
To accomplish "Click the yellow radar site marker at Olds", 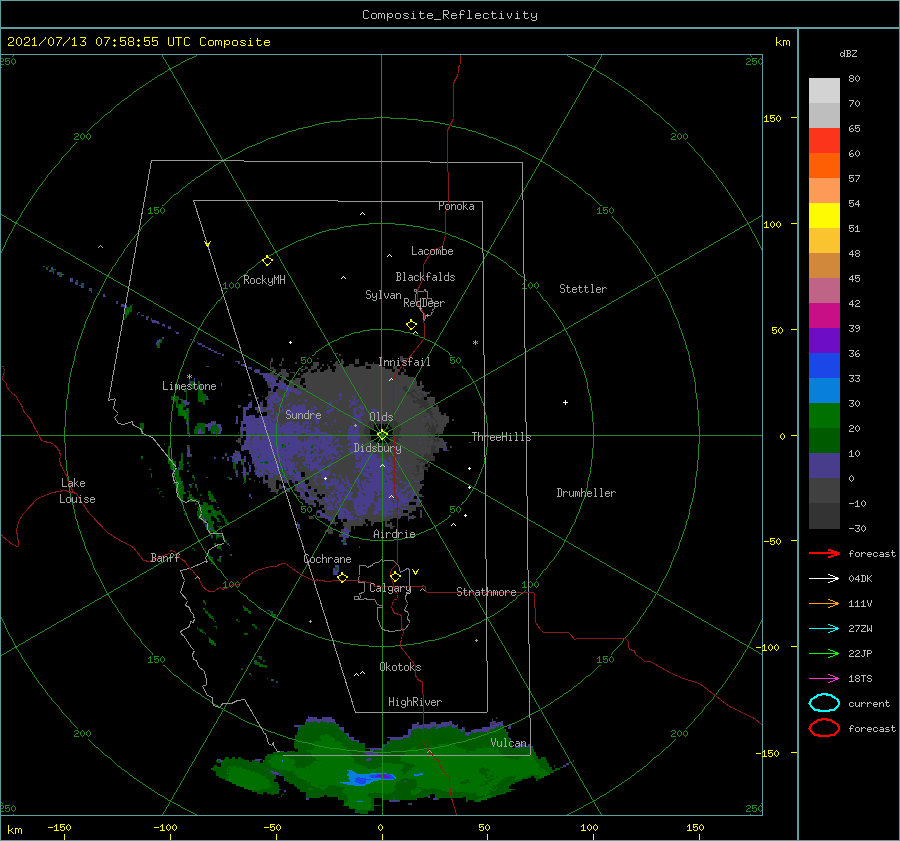I will click(x=382, y=435).
